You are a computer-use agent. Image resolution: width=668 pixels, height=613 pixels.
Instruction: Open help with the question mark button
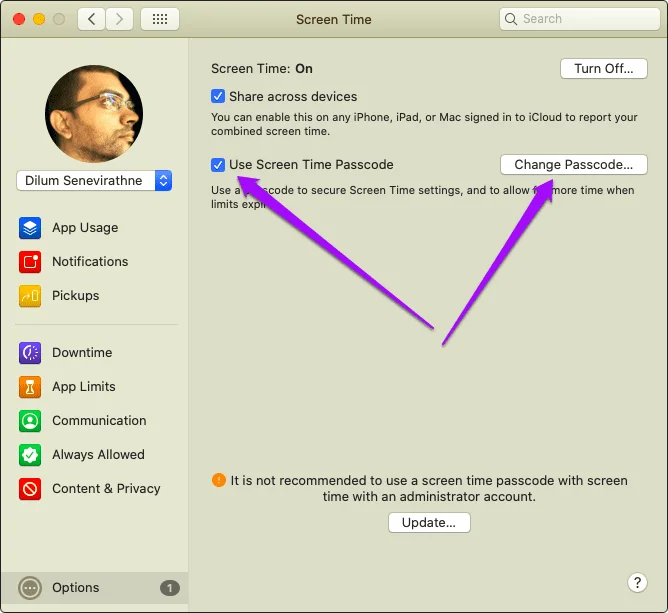pyautogui.click(x=637, y=582)
